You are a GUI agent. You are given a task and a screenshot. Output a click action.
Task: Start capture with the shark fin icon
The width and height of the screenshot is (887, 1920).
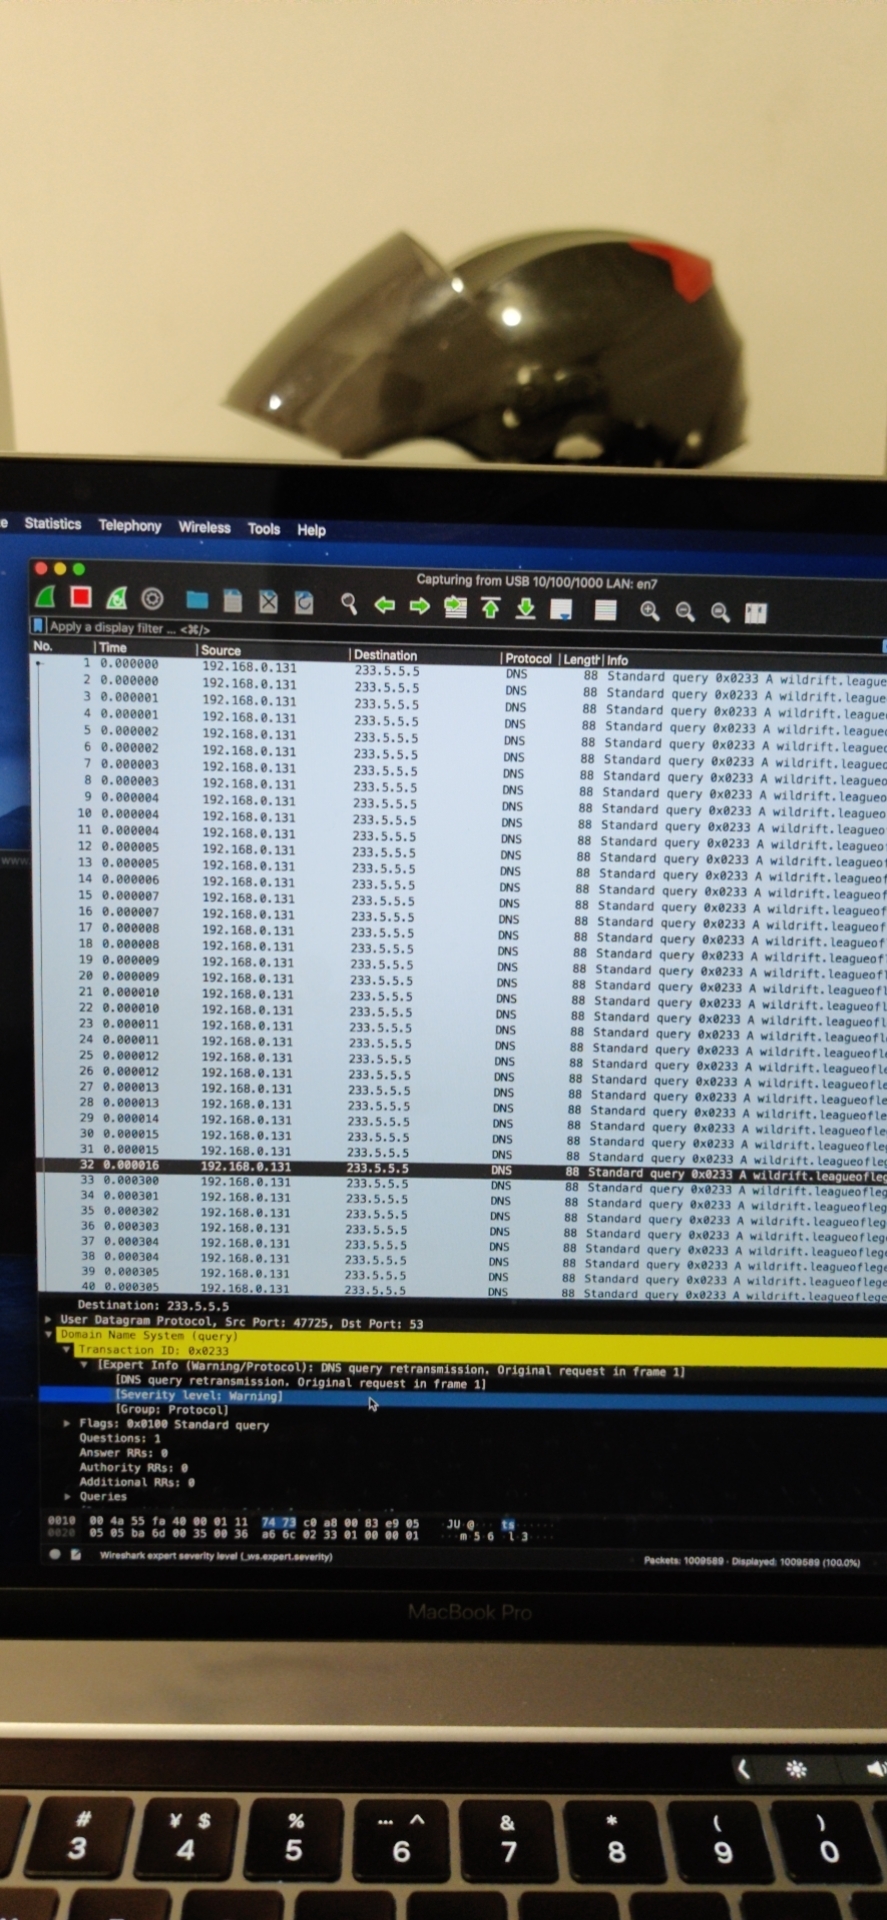tap(45, 597)
